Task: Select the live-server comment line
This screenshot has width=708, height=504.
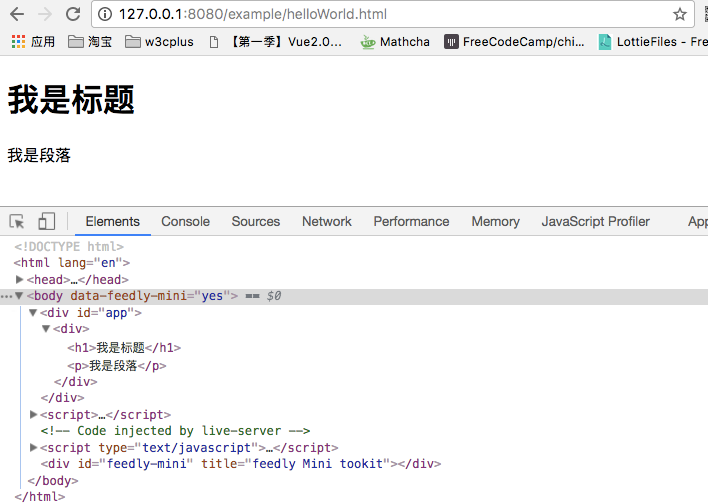Action: pyautogui.click(x=175, y=431)
